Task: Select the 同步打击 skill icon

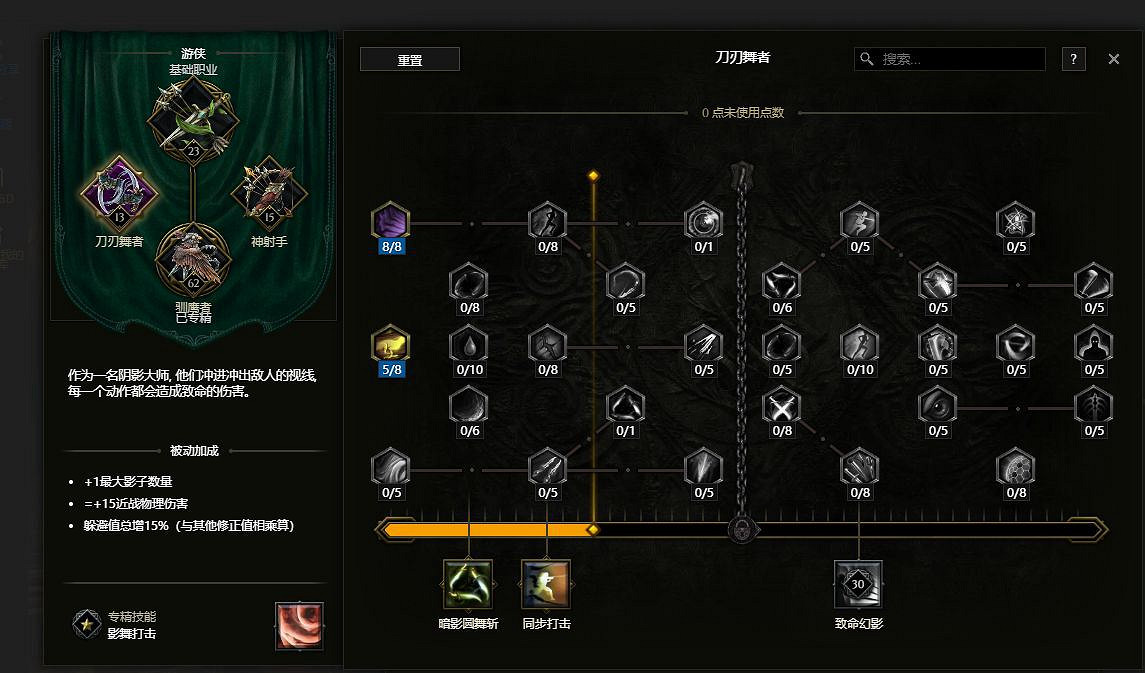Action: [x=546, y=584]
